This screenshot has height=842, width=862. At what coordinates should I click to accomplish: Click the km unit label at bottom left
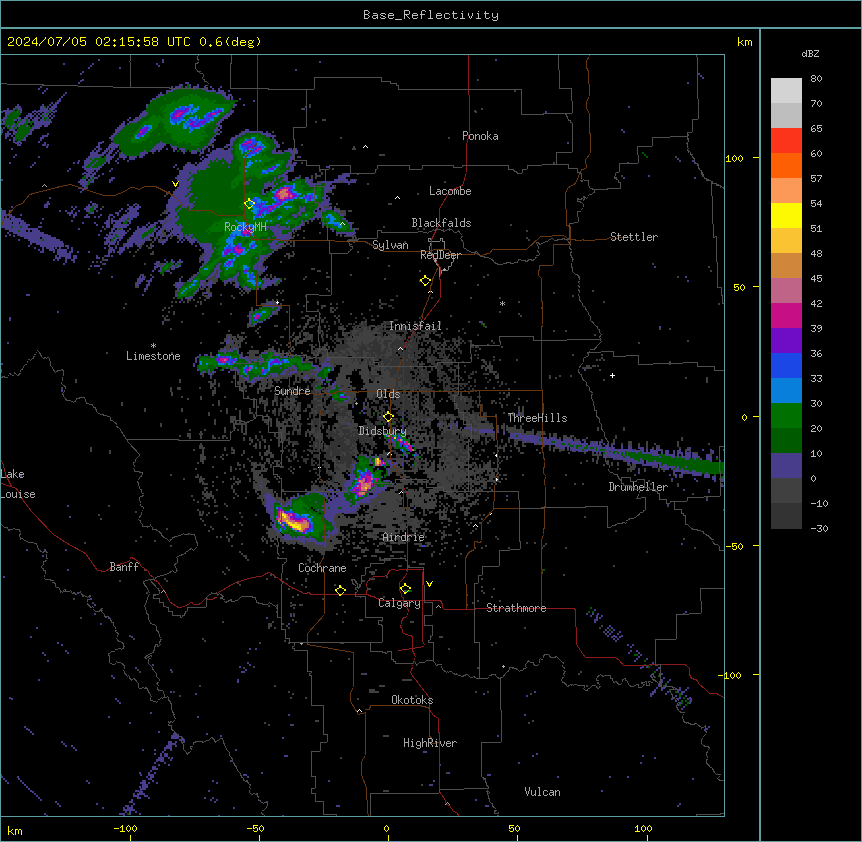click(x=15, y=830)
